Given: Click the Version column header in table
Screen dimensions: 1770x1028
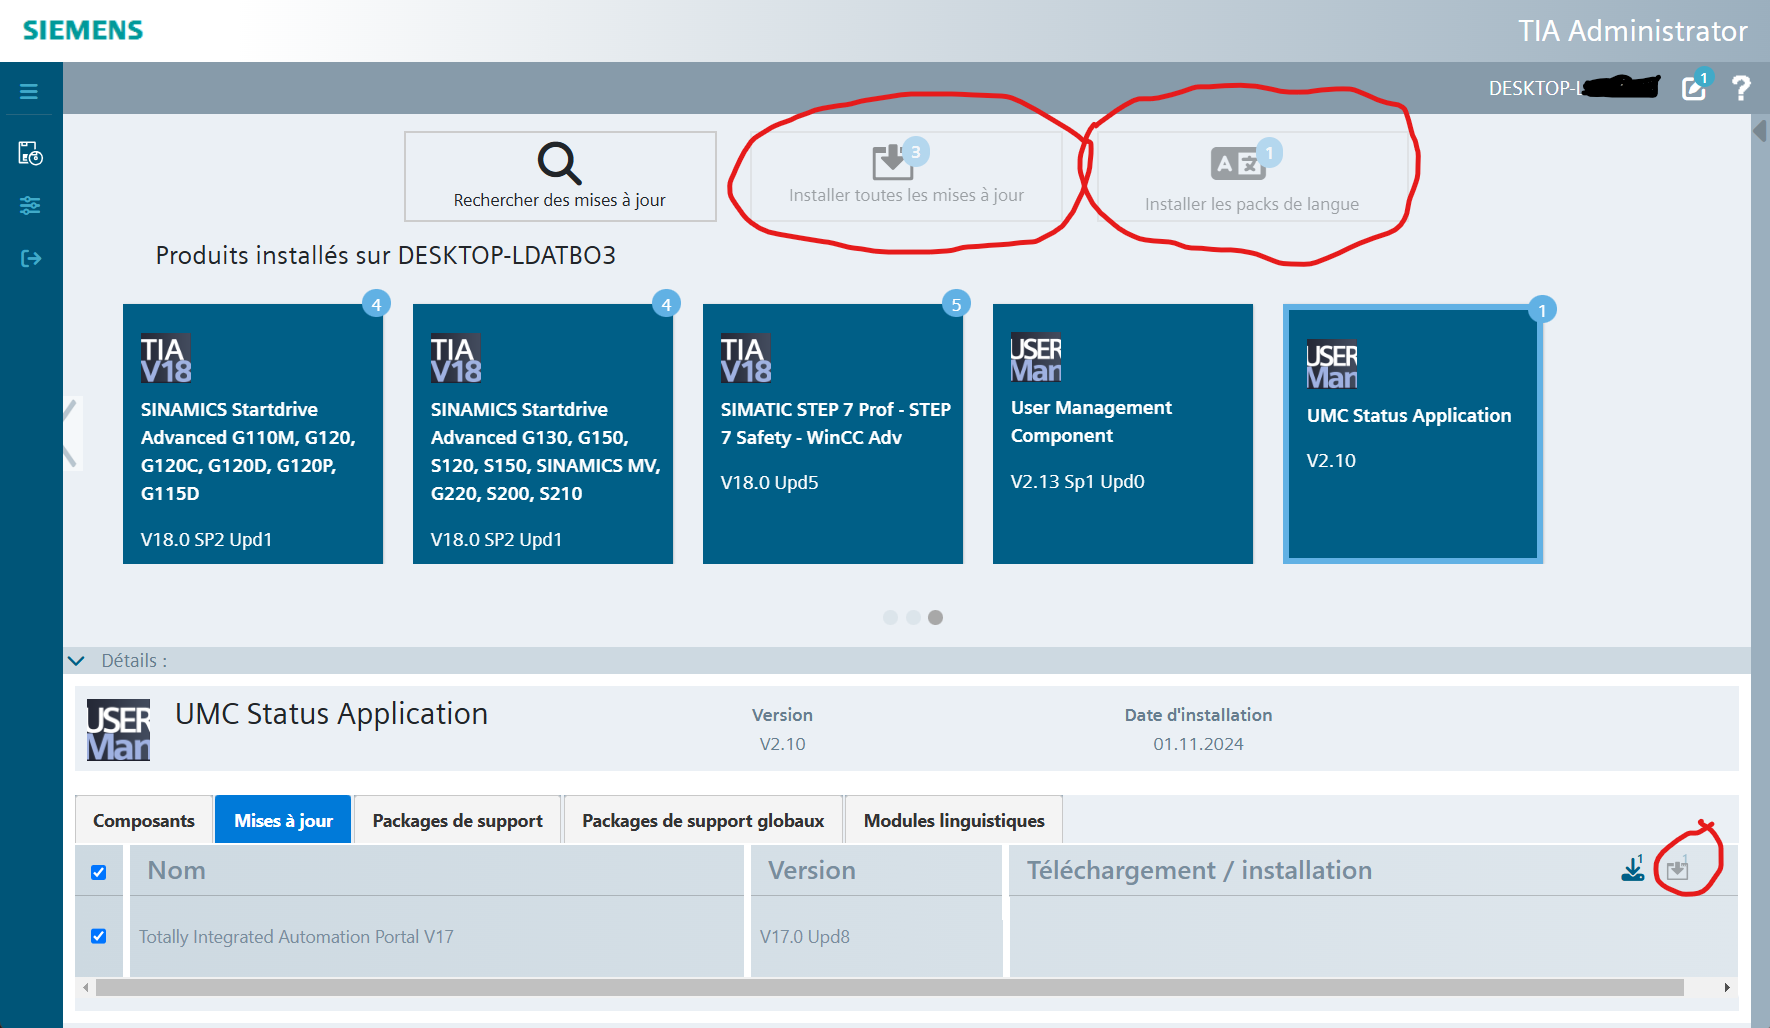Looking at the screenshot, I should [877, 870].
